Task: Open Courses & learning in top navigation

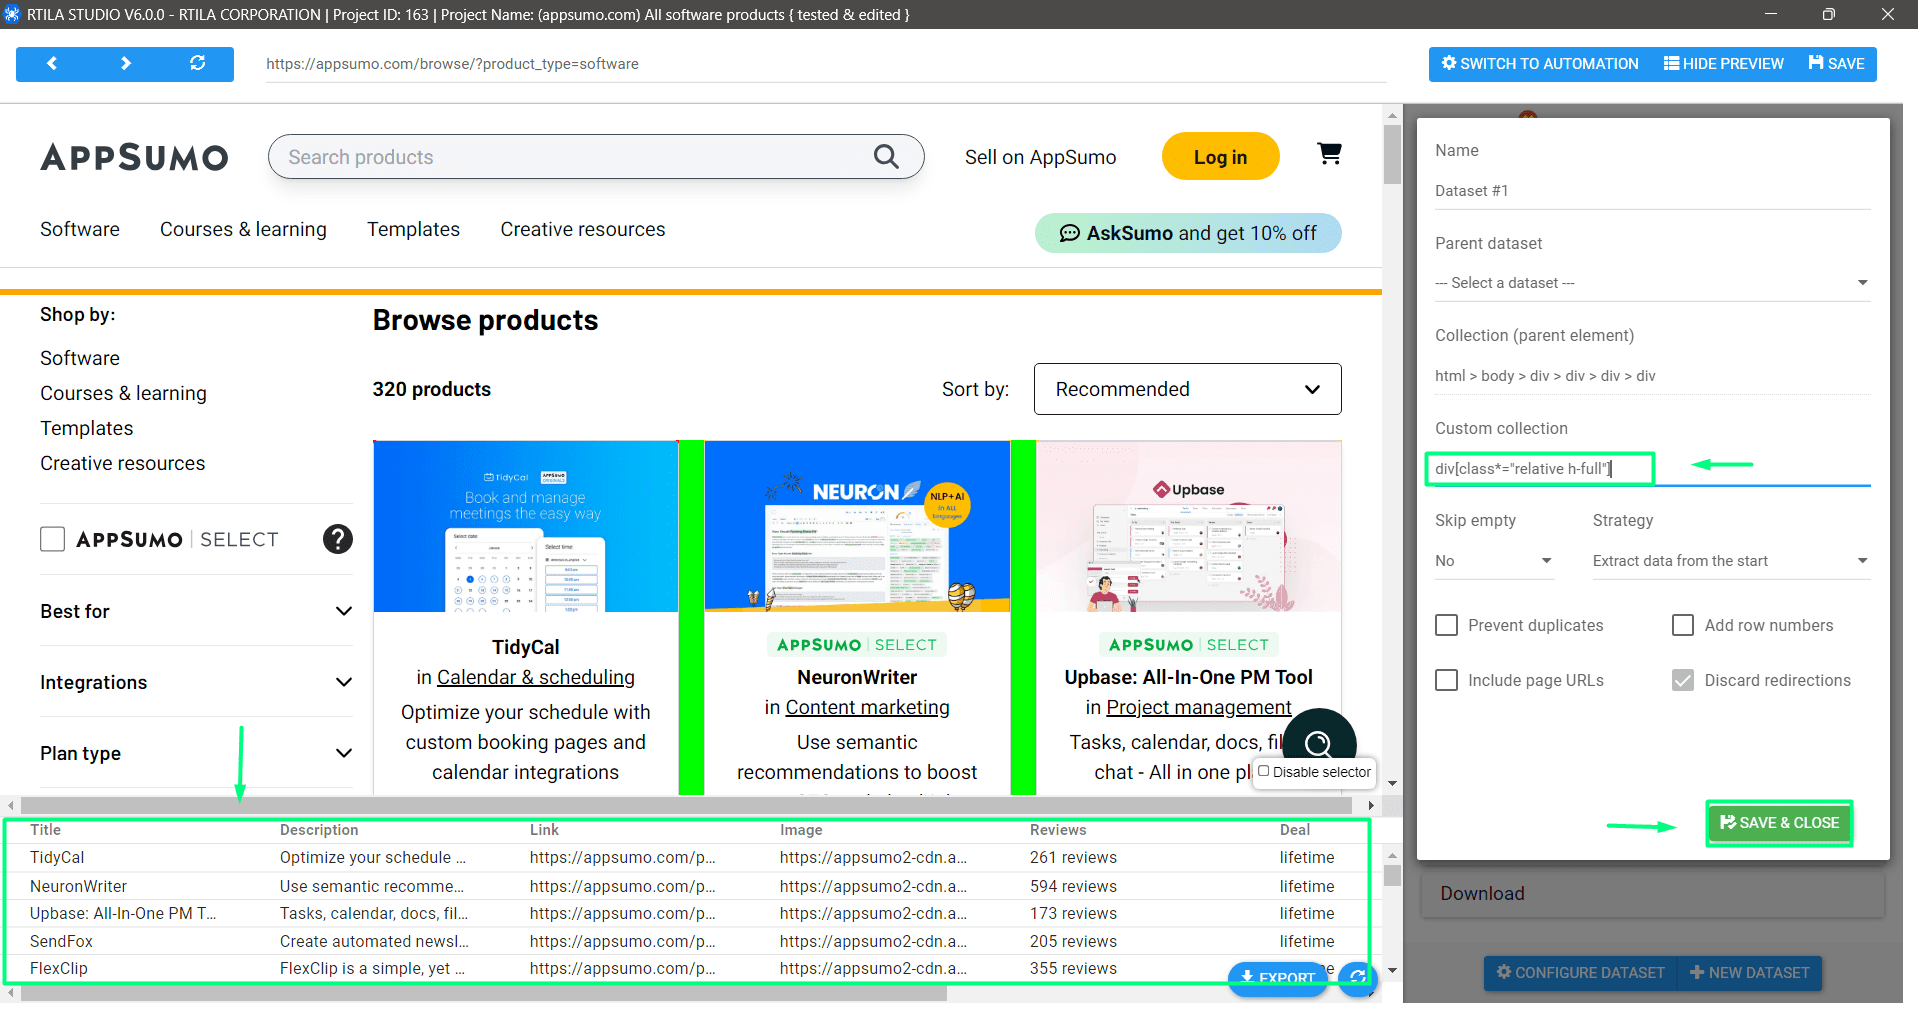Action: tap(243, 229)
